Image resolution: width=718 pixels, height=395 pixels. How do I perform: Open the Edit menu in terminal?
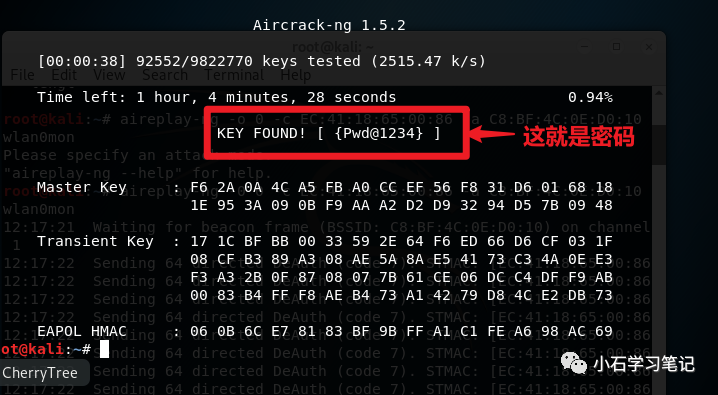click(62, 75)
